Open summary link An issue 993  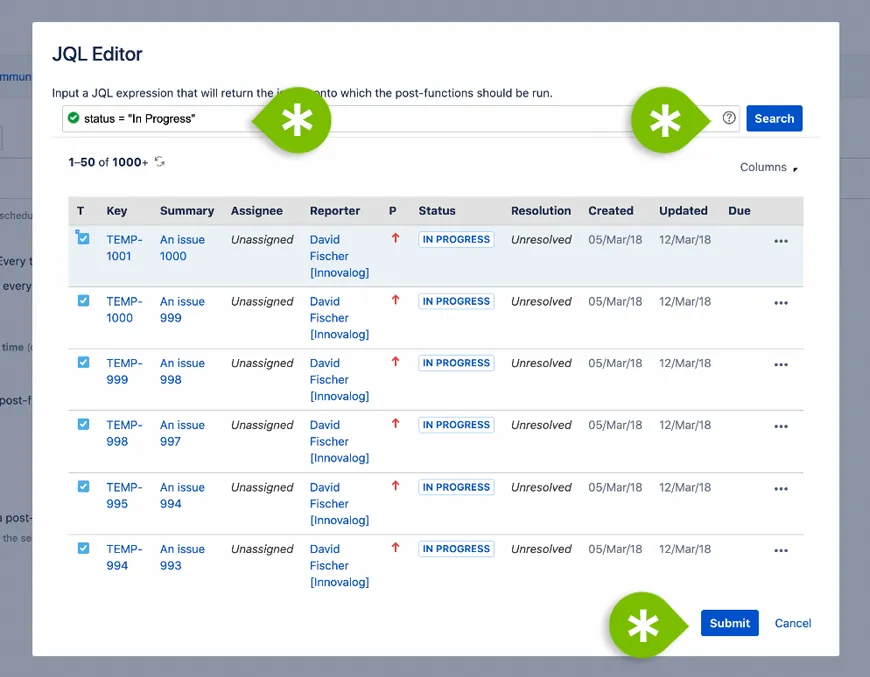coord(182,557)
